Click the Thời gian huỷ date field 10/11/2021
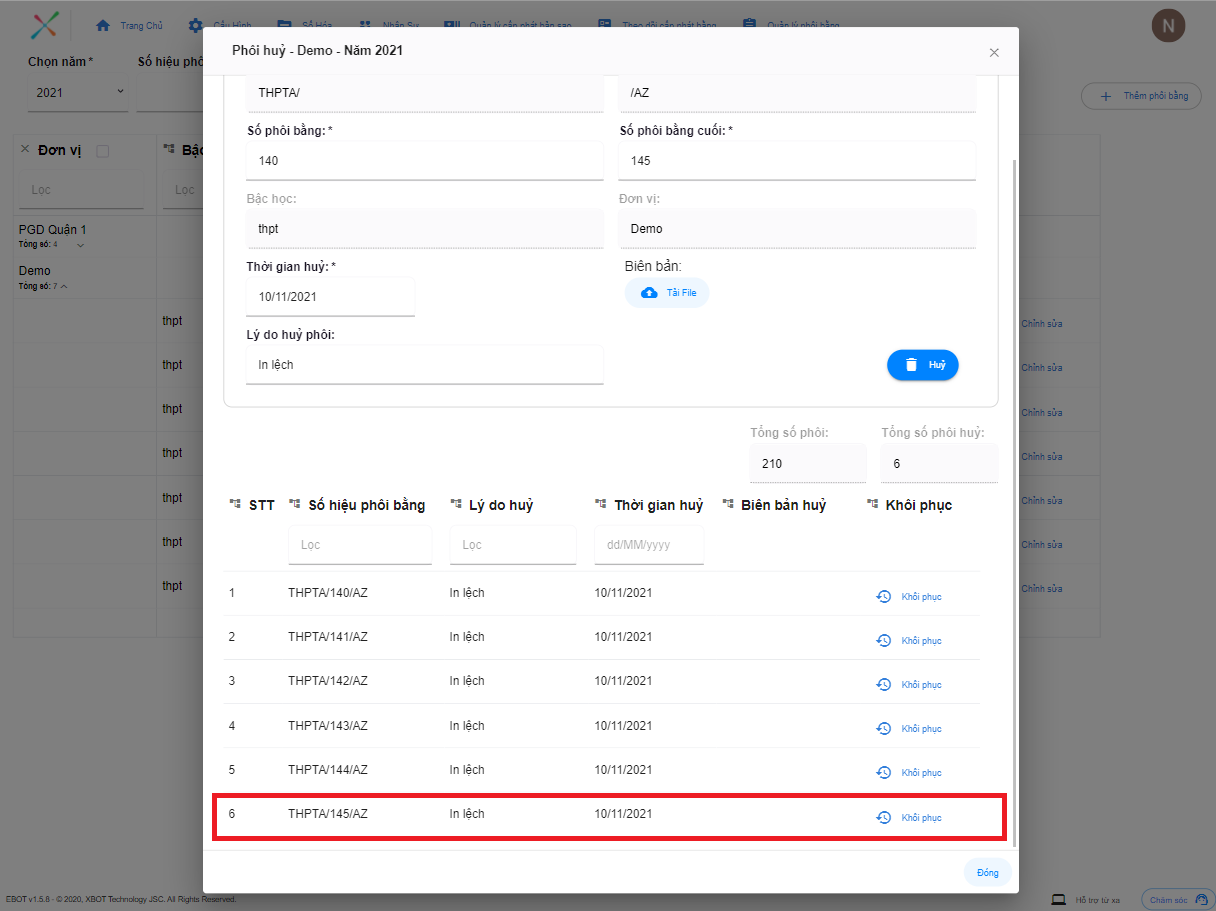 coord(330,297)
